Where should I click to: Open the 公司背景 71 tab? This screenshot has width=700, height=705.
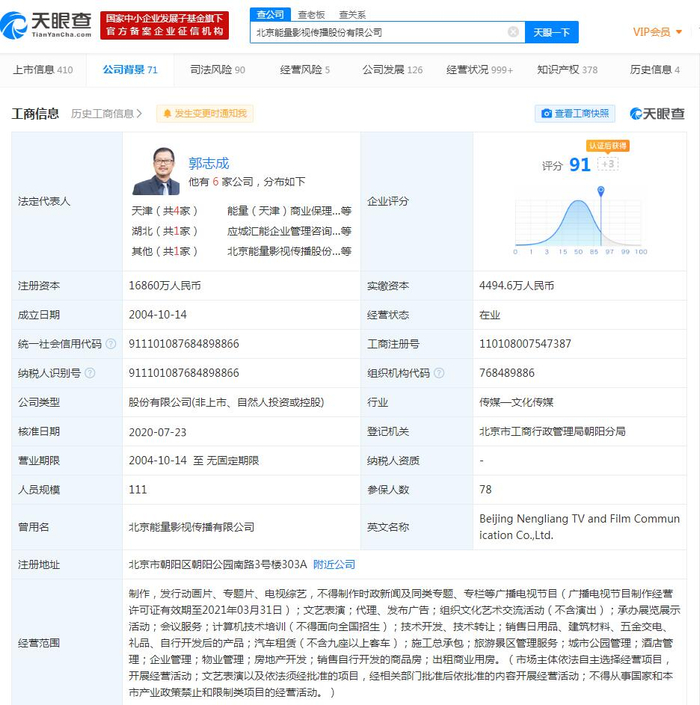click(130, 70)
